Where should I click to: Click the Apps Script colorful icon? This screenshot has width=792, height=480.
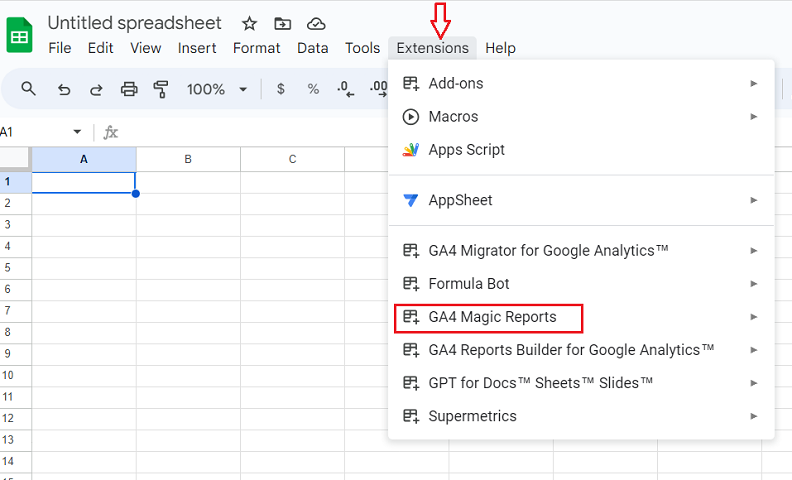[411, 150]
